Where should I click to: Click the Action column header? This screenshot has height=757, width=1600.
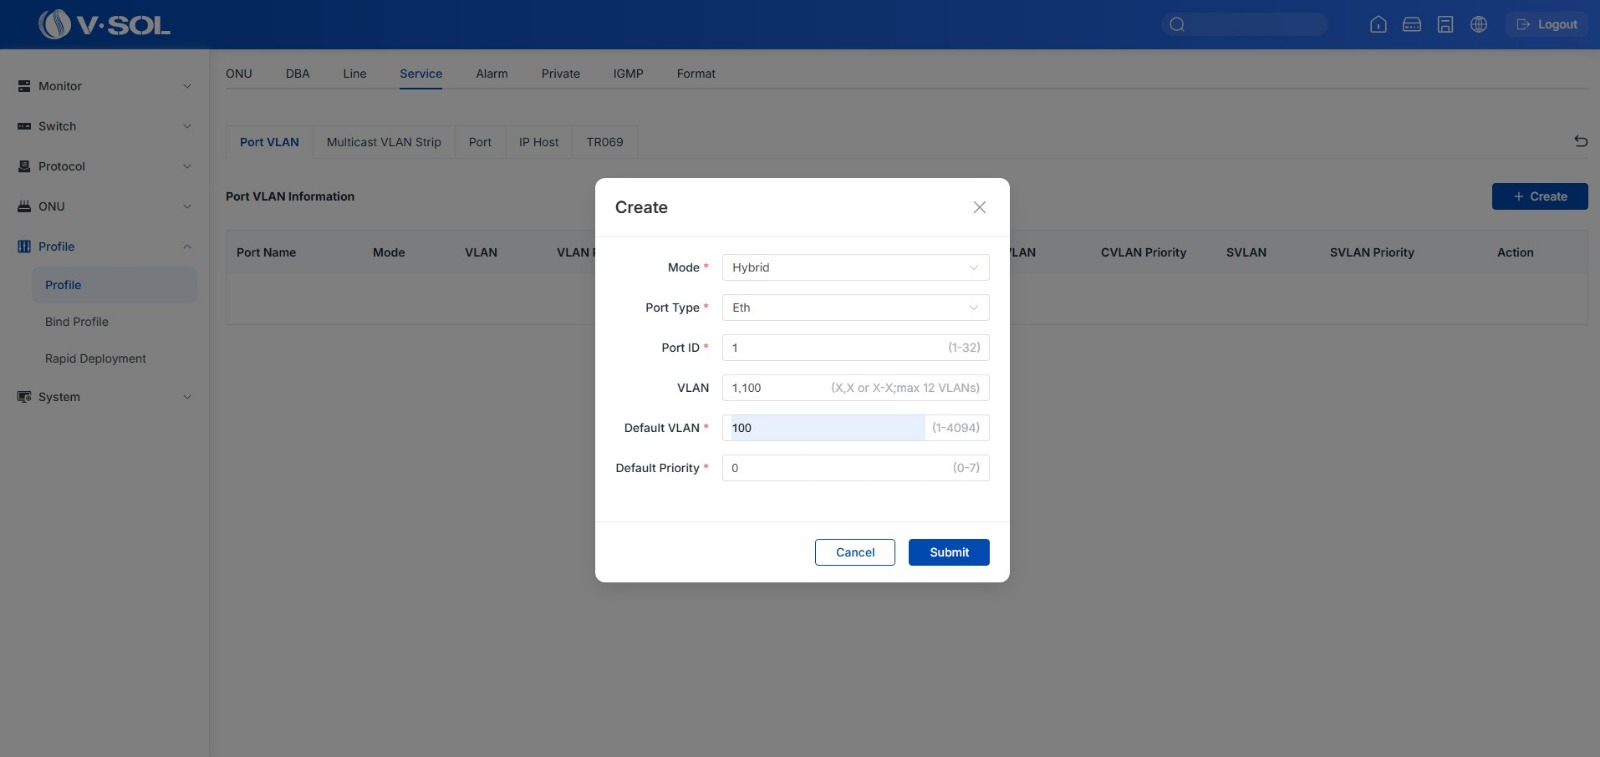click(x=1515, y=252)
